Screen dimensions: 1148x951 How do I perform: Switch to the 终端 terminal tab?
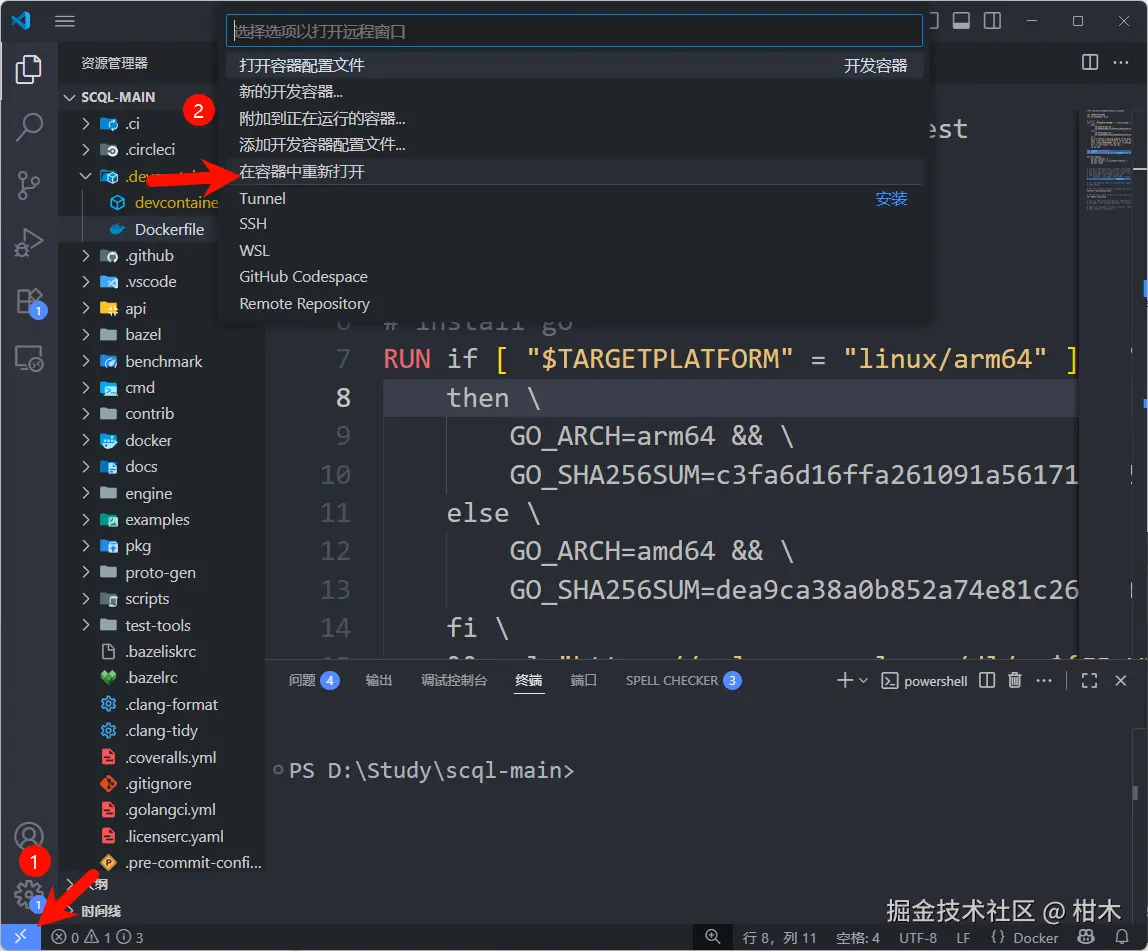click(x=529, y=680)
